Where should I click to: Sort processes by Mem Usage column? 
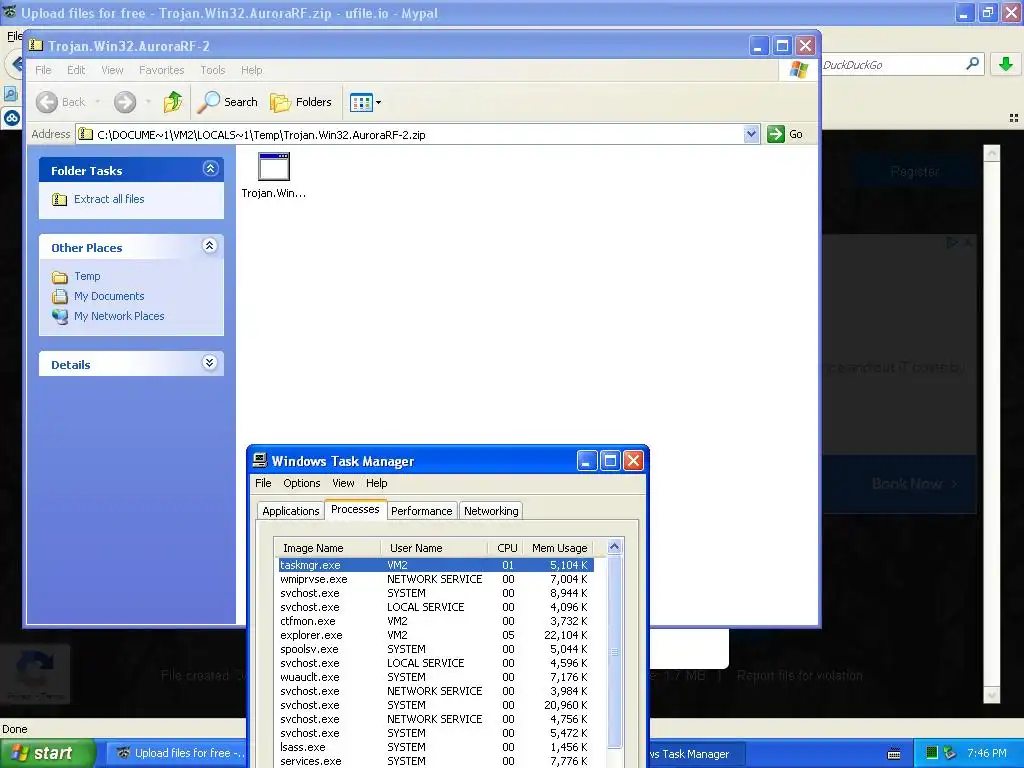point(559,548)
